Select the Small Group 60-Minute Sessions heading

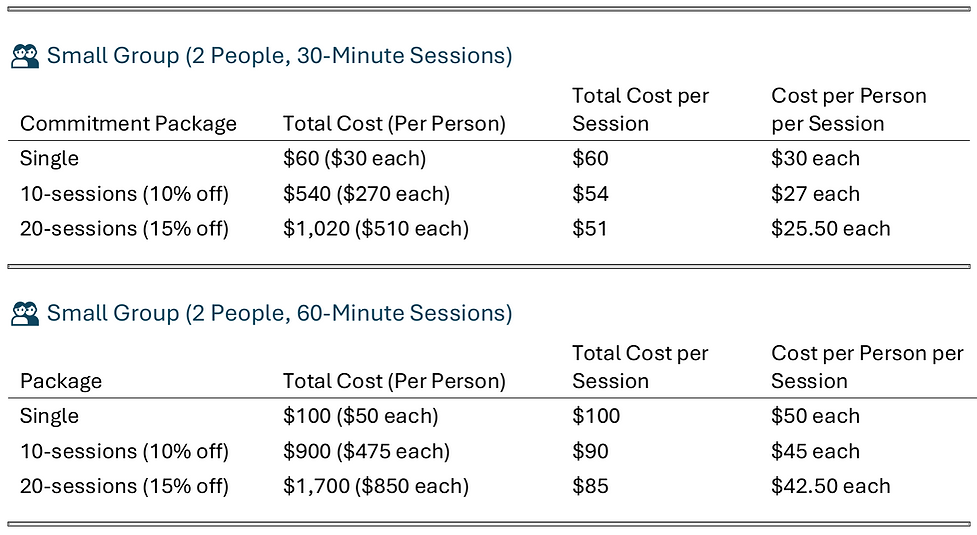(279, 313)
